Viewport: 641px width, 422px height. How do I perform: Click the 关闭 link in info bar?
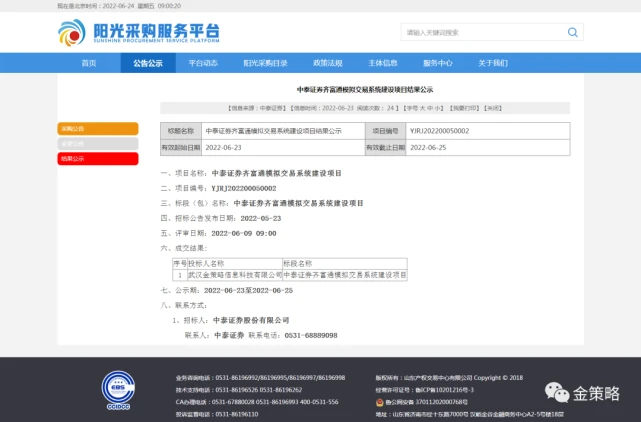coord(493,108)
